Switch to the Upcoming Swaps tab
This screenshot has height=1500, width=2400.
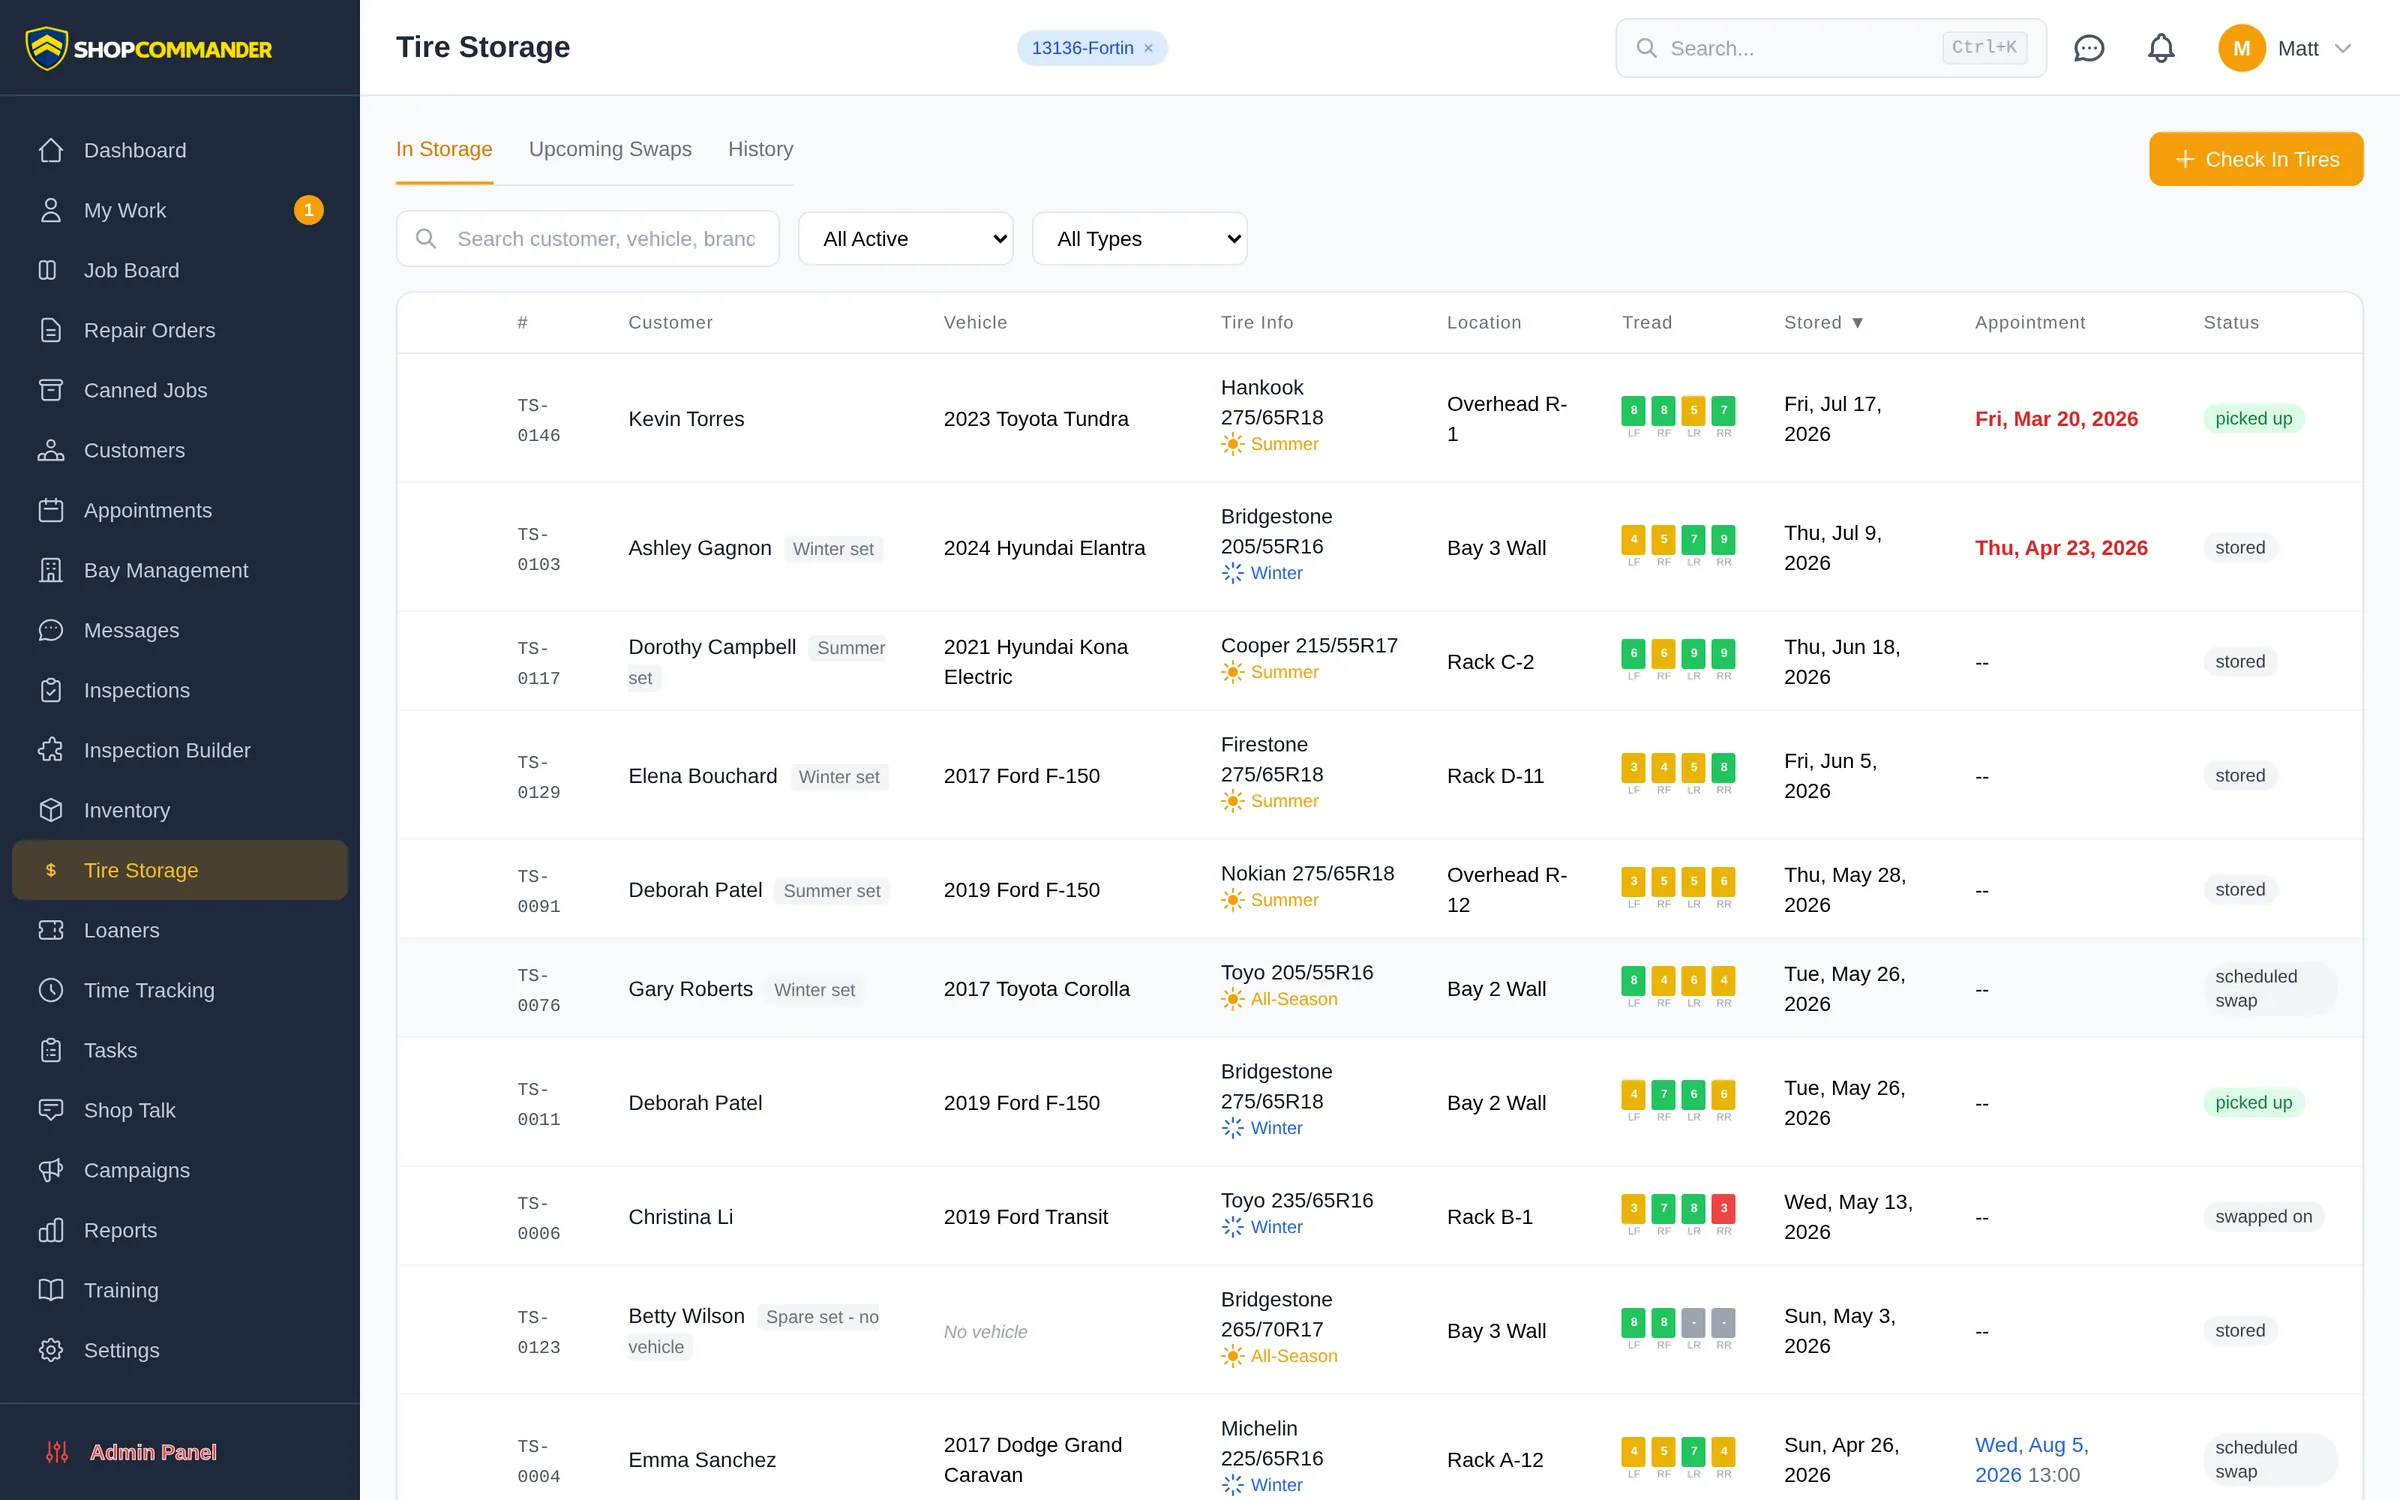pyautogui.click(x=610, y=149)
